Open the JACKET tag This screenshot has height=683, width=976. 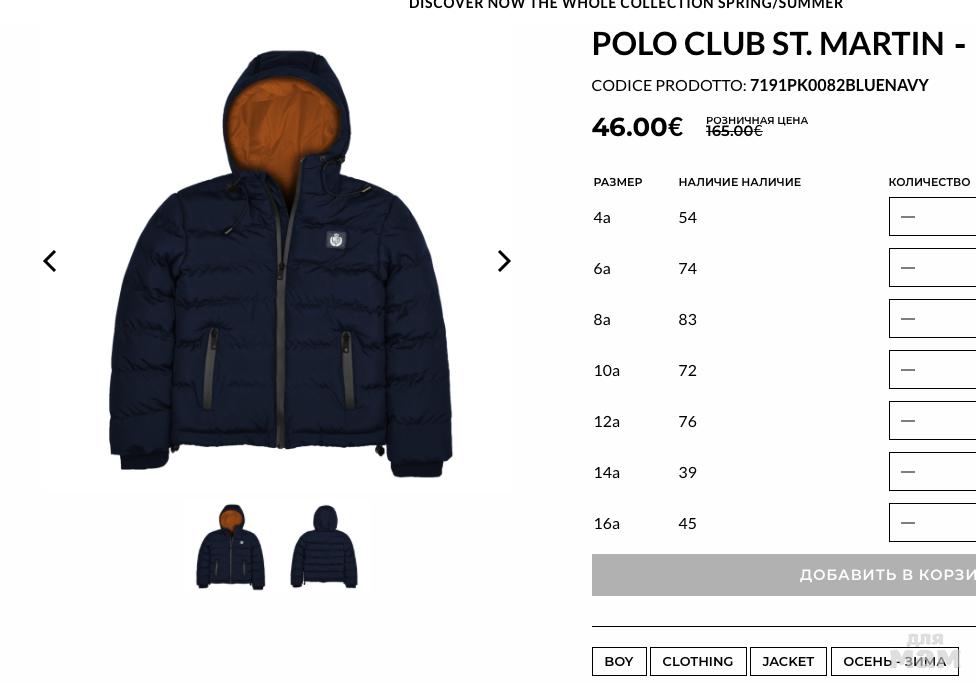coord(788,661)
